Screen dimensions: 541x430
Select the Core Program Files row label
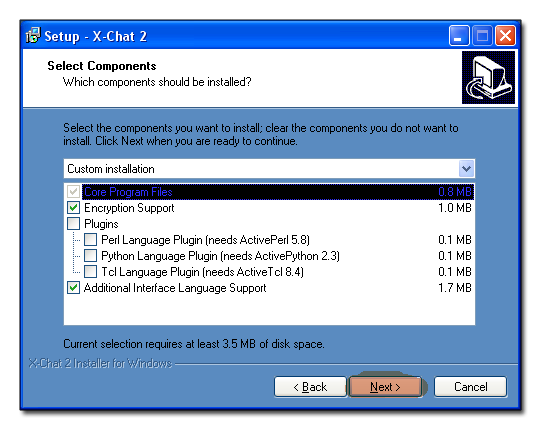coord(128,192)
